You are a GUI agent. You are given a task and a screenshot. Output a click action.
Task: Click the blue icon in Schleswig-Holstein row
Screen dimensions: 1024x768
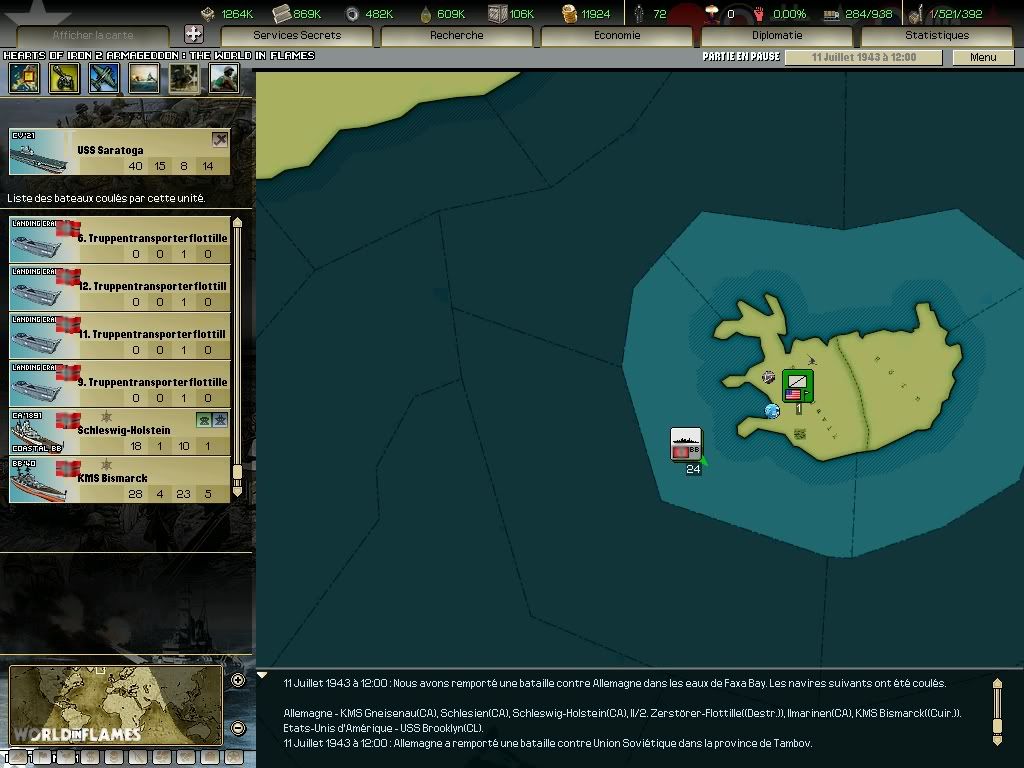coord(220,420)
